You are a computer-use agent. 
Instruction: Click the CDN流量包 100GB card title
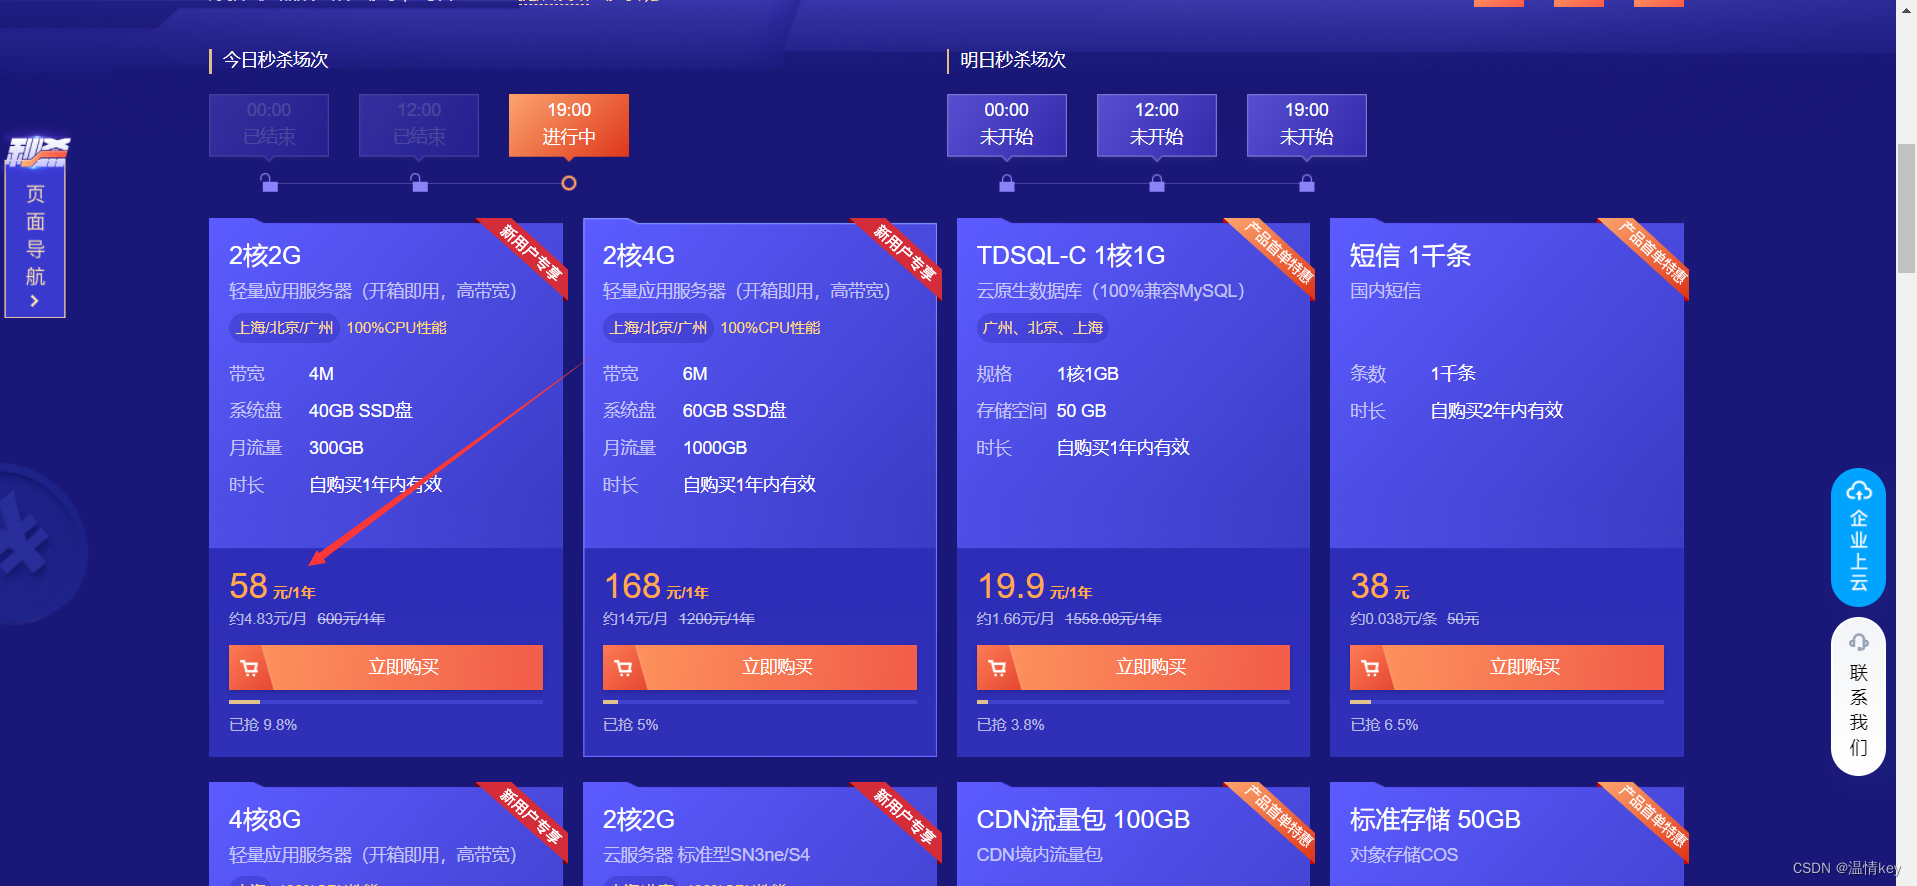[x=1083, y=820]
